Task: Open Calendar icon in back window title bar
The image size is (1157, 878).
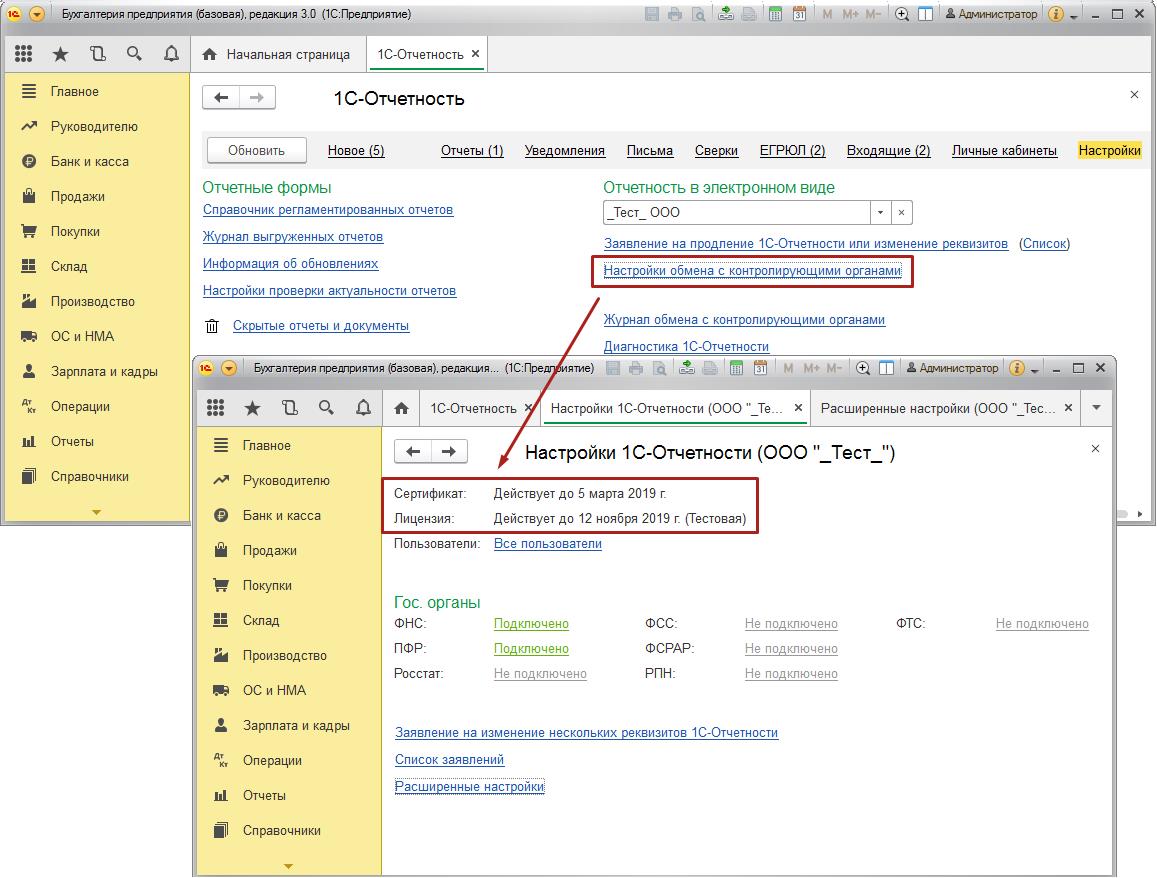Action: point(799,14)
